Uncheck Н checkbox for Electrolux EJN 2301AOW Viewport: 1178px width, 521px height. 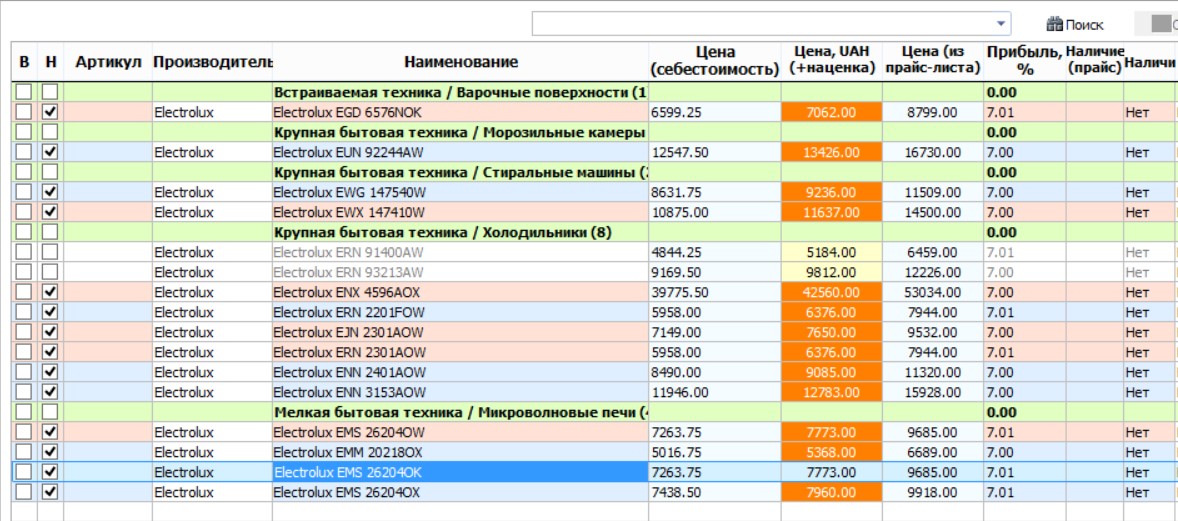(50, 332)
